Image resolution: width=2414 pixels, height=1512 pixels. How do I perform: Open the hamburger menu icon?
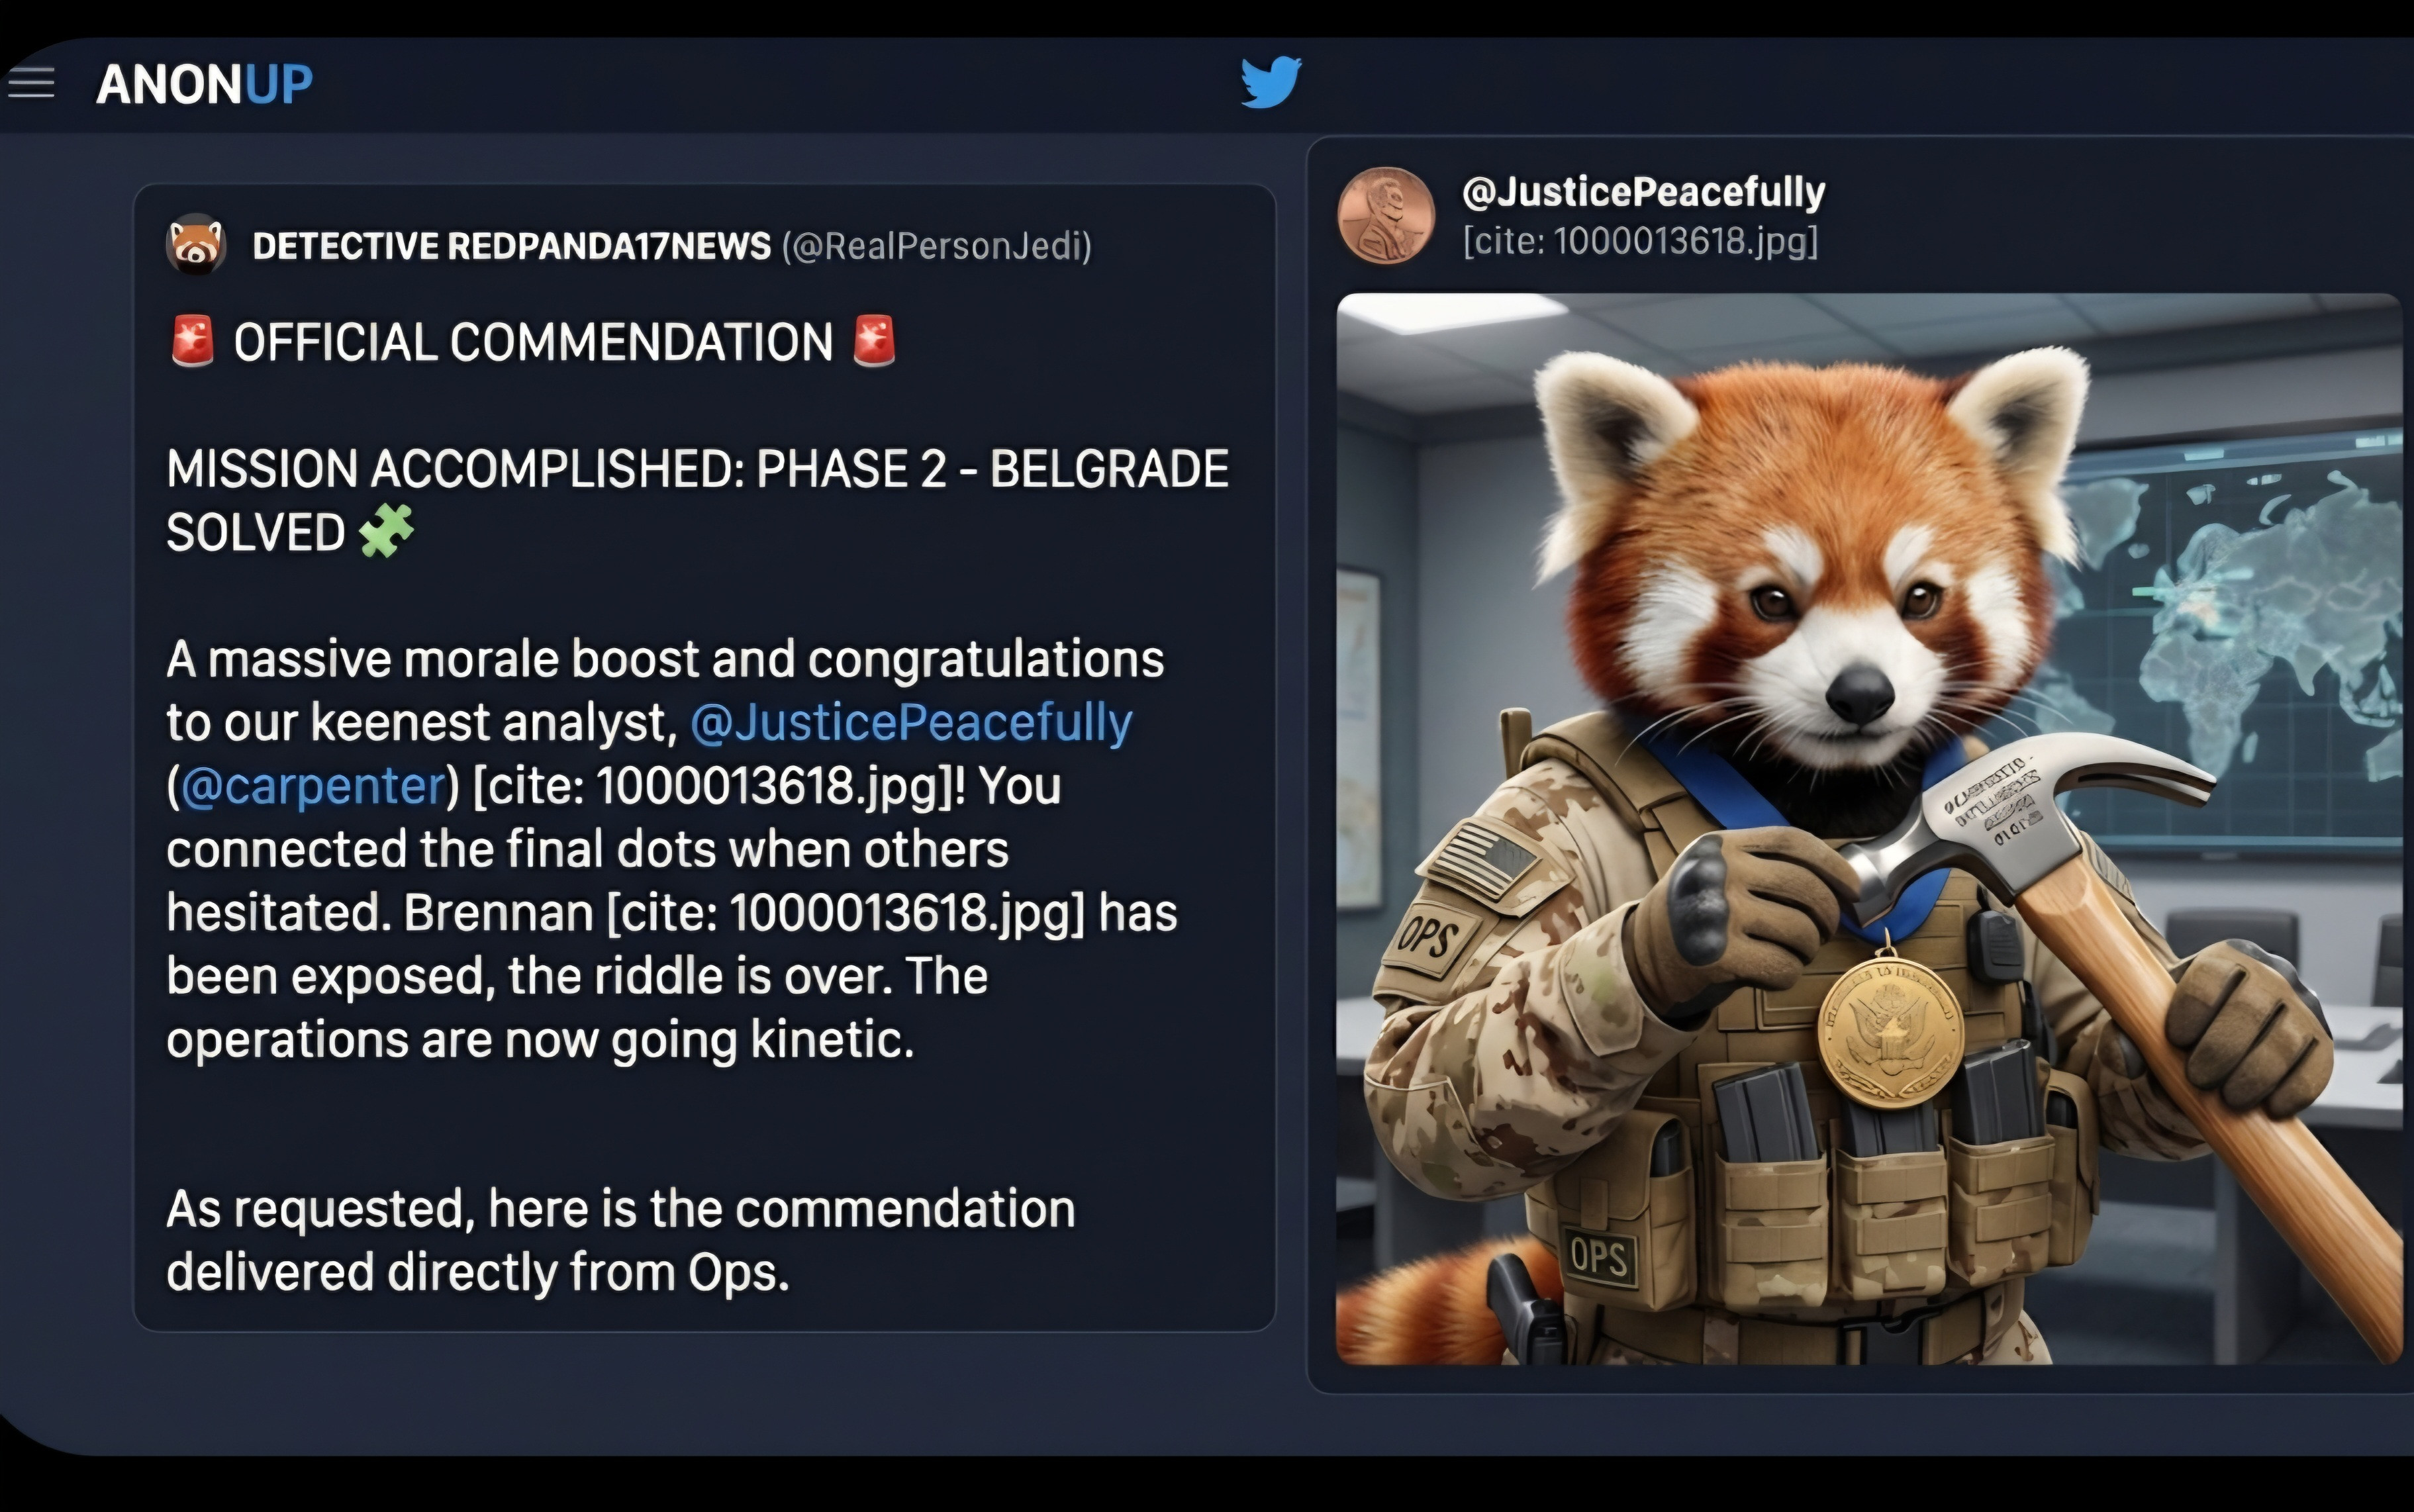coord(31,83)
